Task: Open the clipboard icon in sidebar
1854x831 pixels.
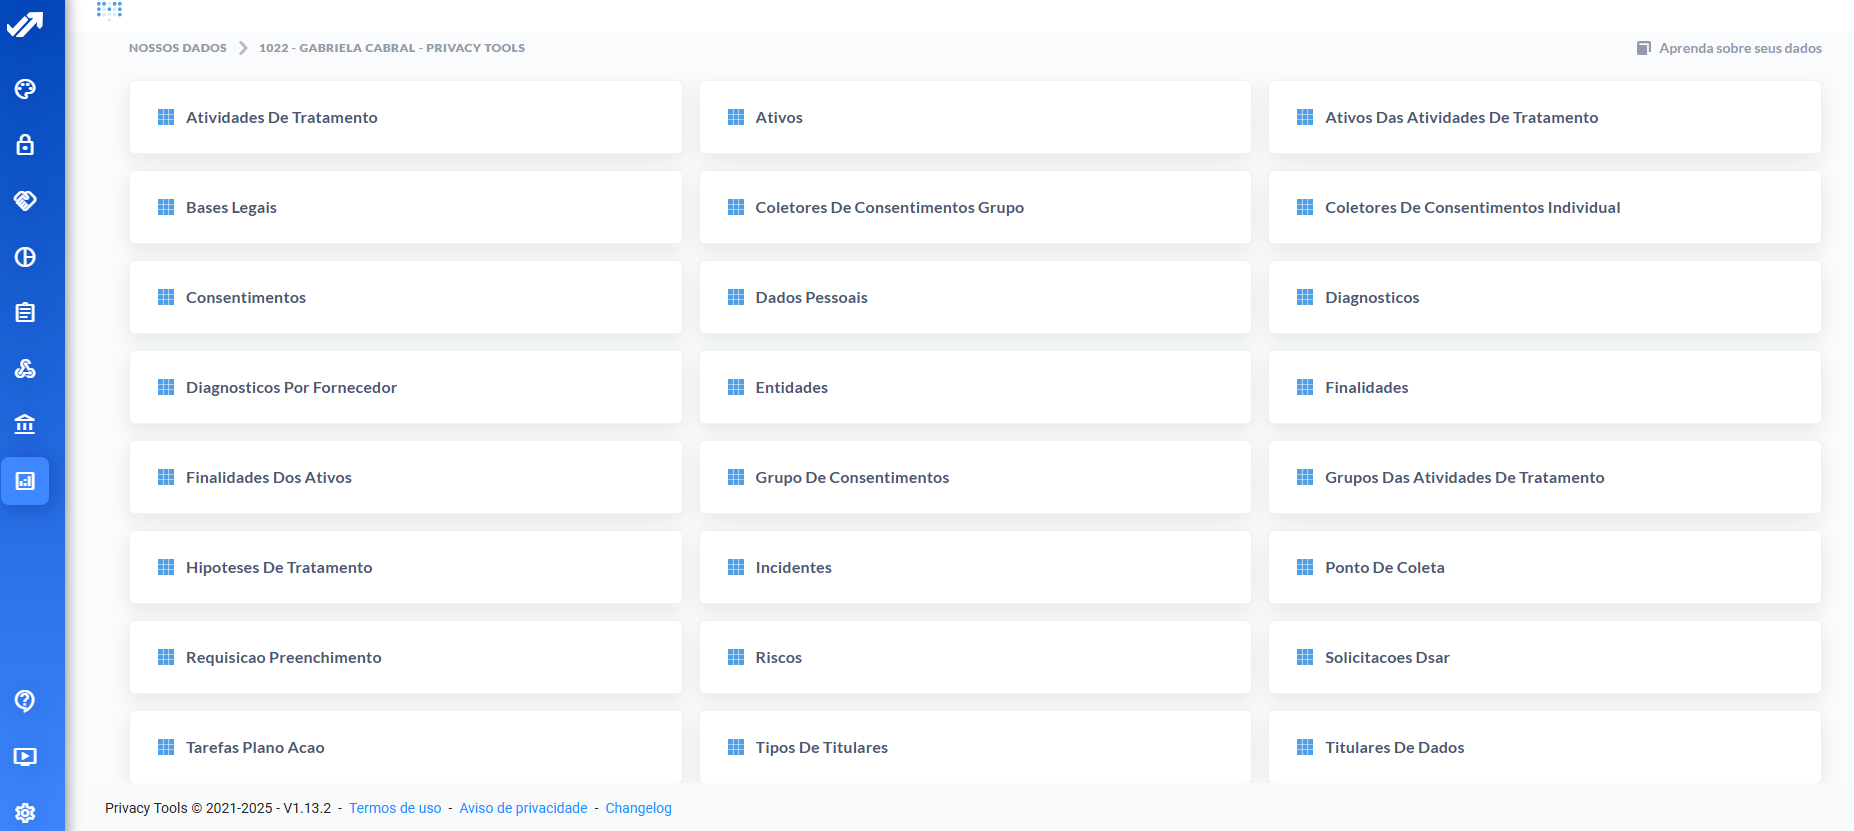Action: click(25, 313)
